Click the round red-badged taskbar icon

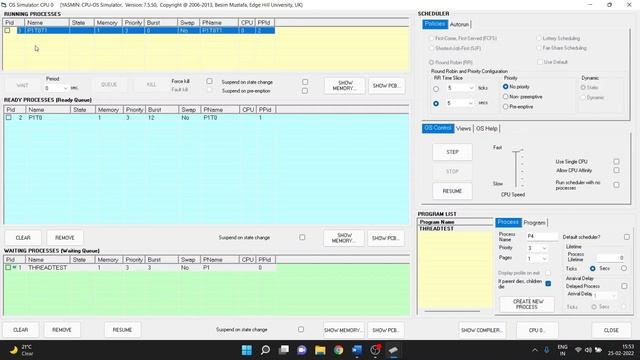(375, 350)
